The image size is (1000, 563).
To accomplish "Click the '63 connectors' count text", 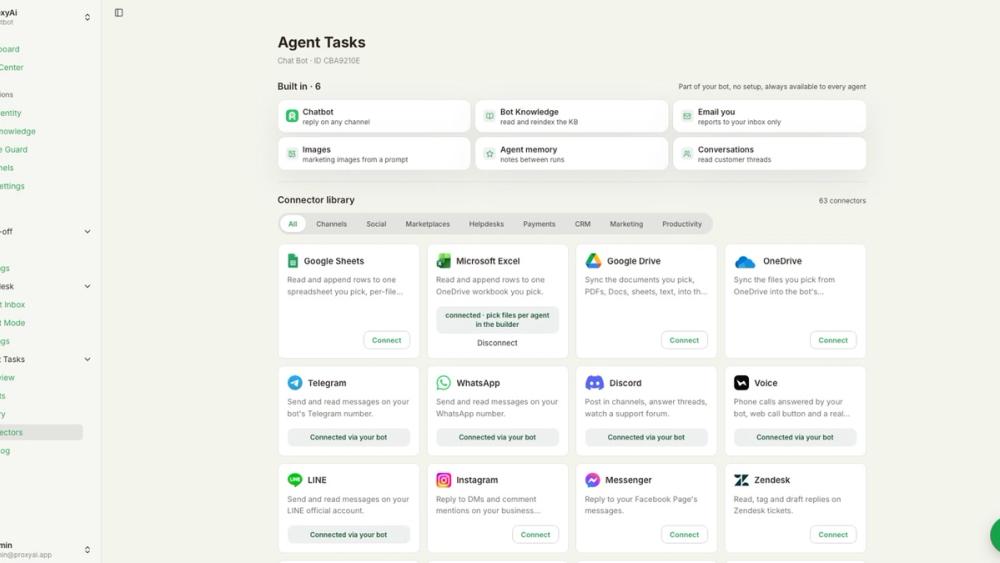I will coord(842,201).
